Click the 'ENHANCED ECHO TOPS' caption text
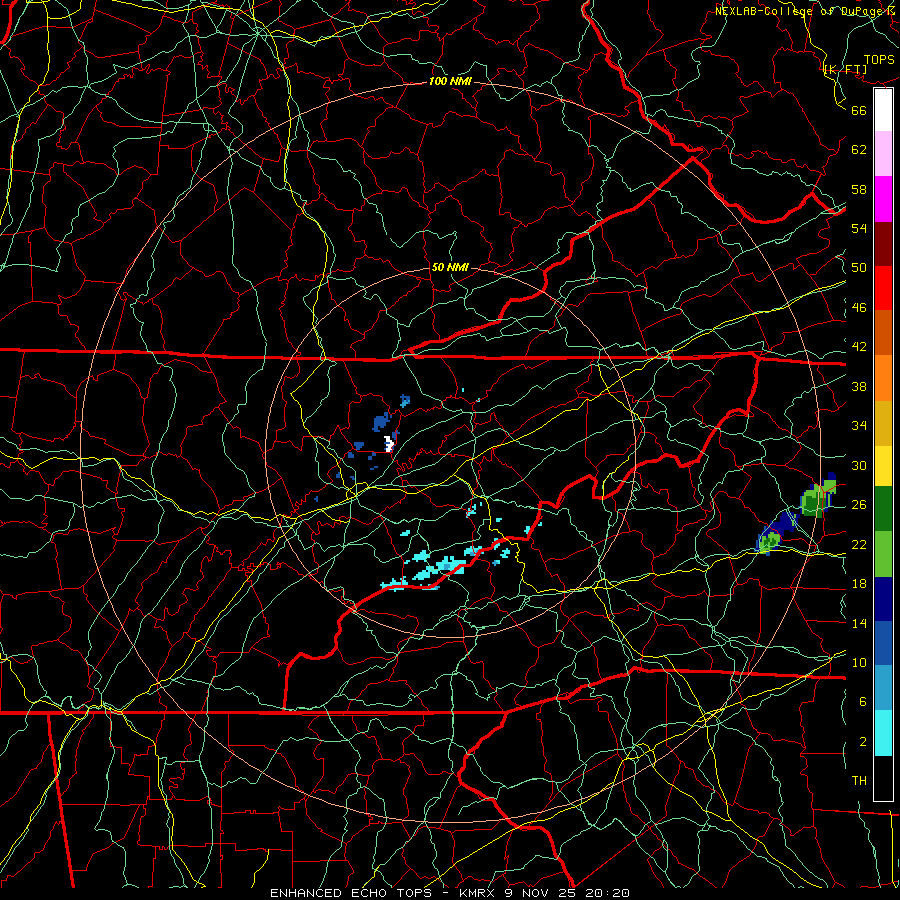 [x=351, y=893]
